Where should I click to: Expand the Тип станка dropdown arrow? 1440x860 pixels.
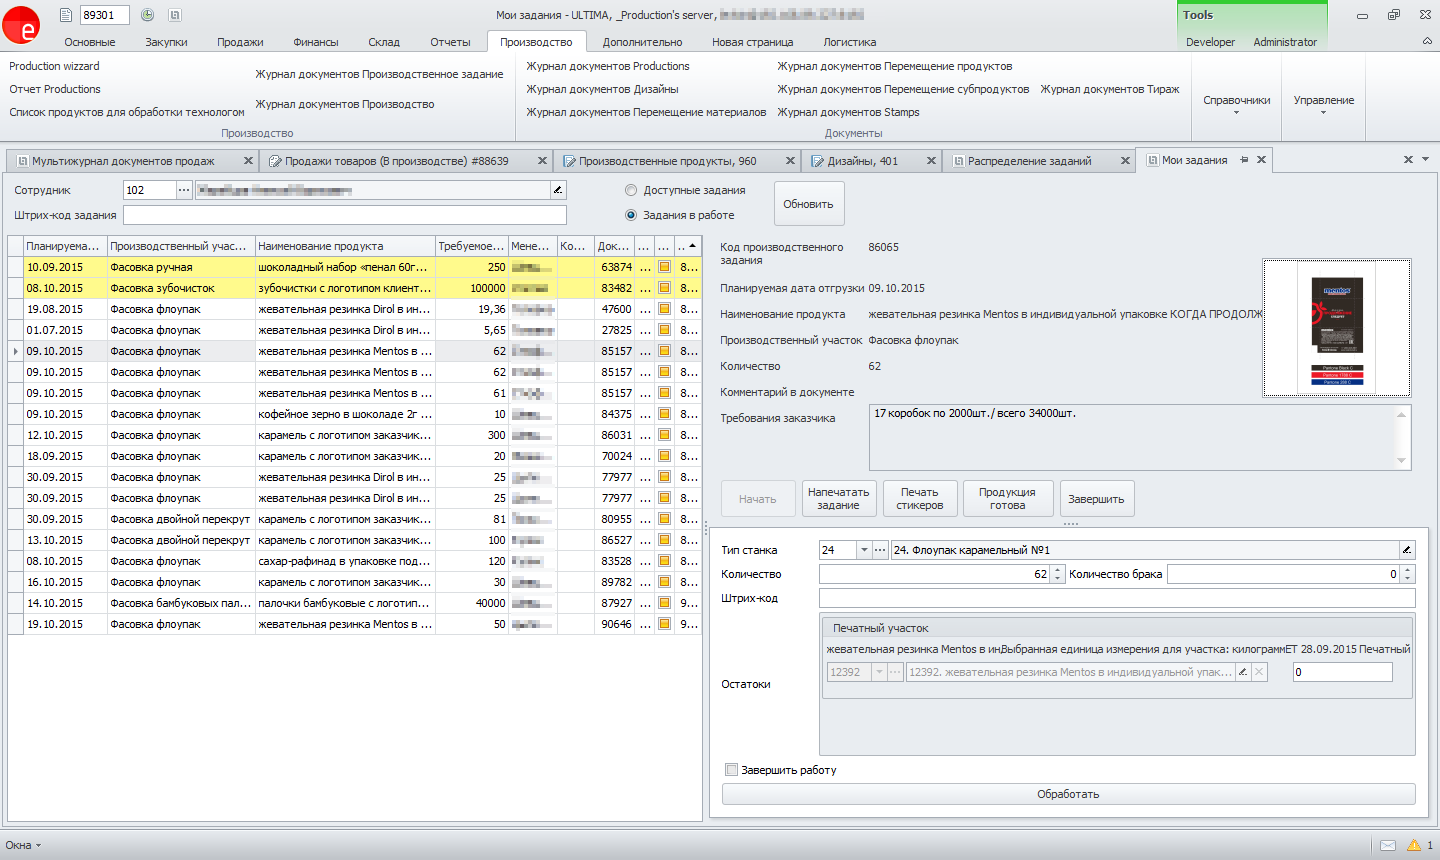(x=864, y=550)
